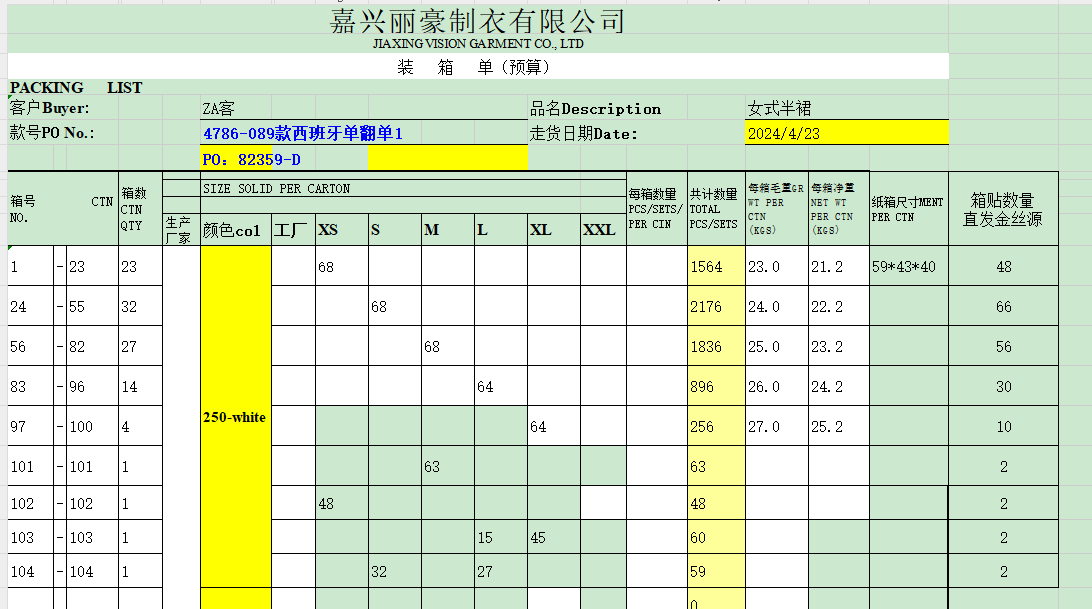Click the 250-white color cell
Screen dimensions: 1092x609
point(235,417)
